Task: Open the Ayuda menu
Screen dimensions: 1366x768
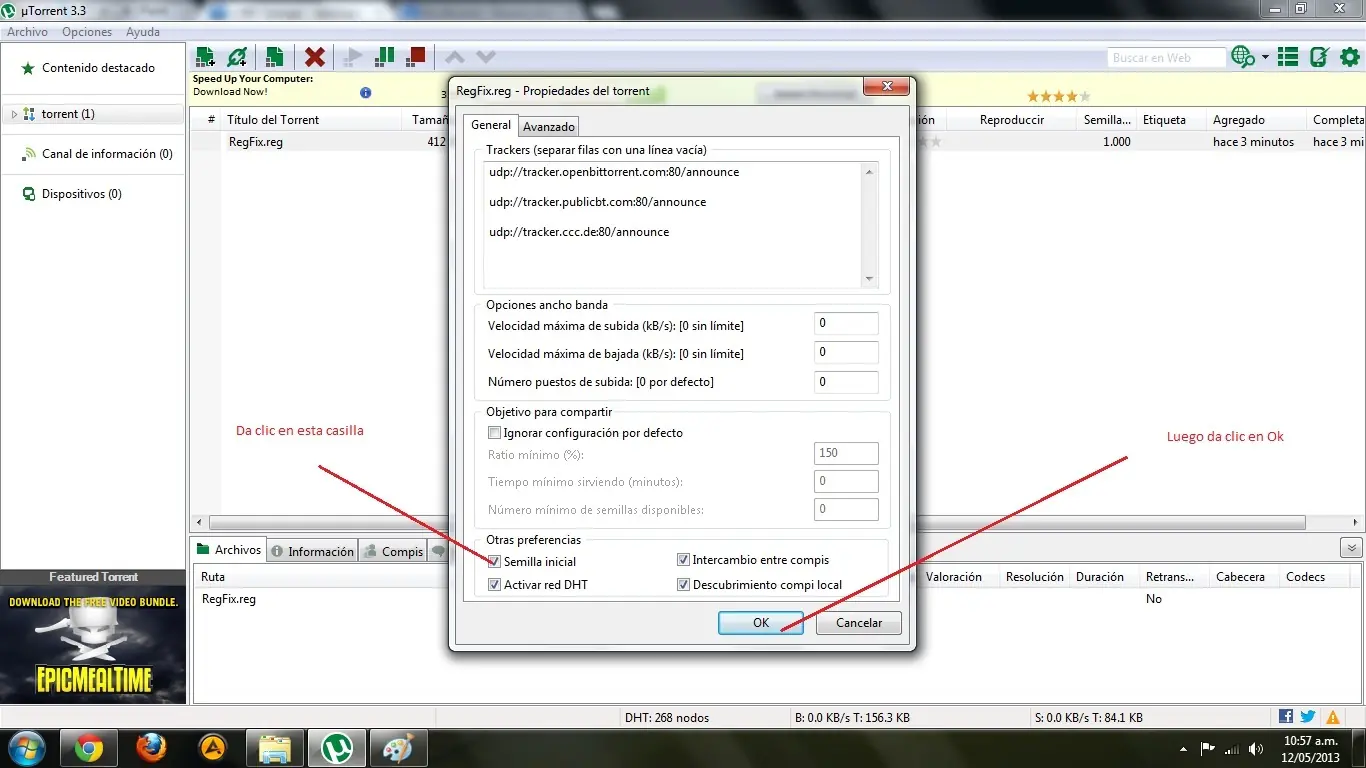Action: pos(143,32)
